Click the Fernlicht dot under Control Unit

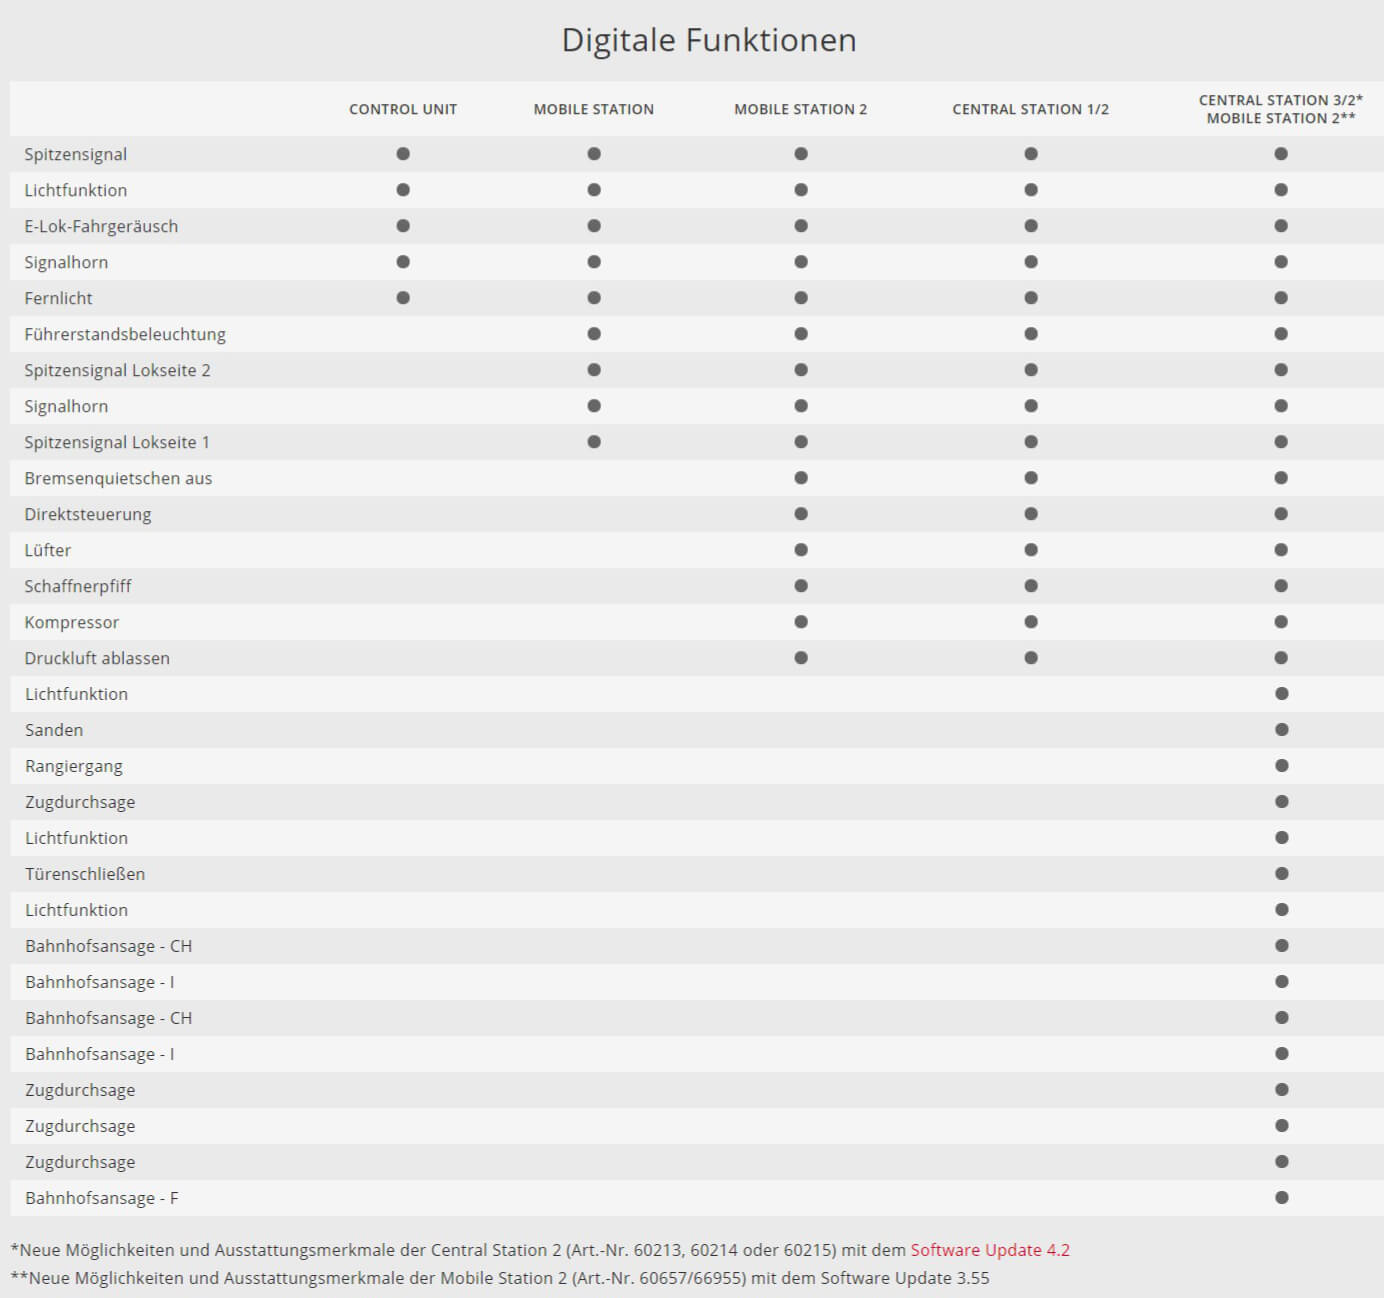pos(403,298)
